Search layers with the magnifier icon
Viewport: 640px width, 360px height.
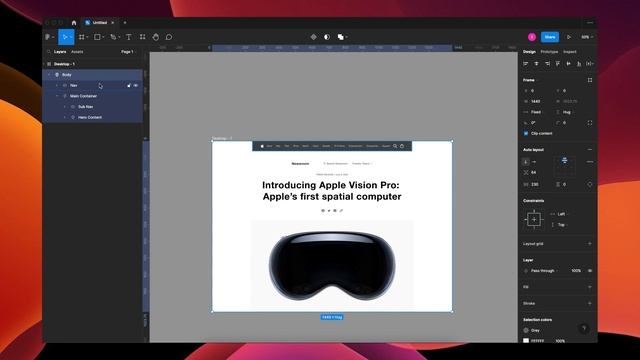click(x=49, y=52)
